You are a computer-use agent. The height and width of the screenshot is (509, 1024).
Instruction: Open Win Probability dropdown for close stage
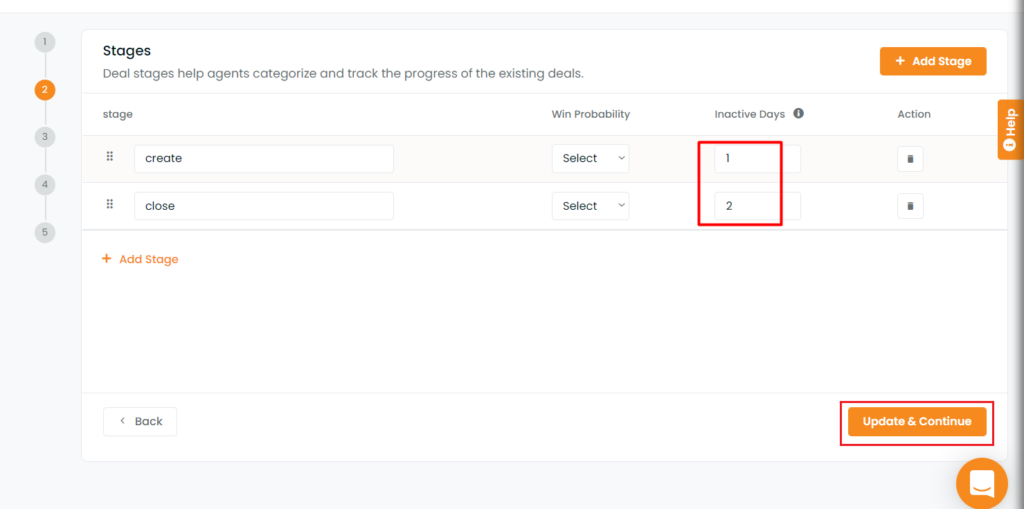pyautogui.click(x=590, y=206)
